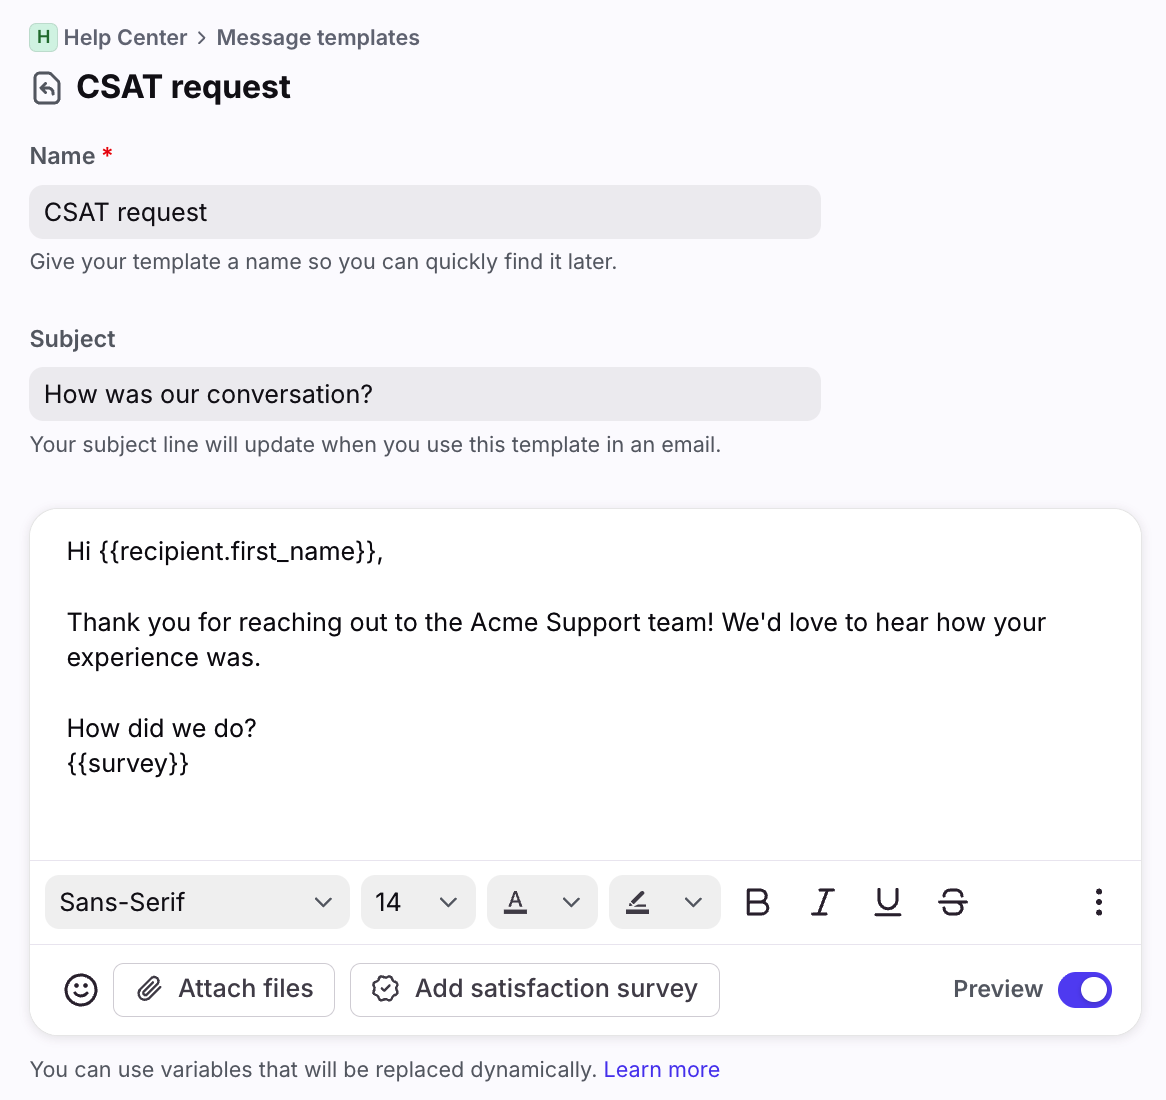Follow the Learn more link
Image resolution: width=1166 pixels, height=1100 pixels.
(x=661, y=1070)
